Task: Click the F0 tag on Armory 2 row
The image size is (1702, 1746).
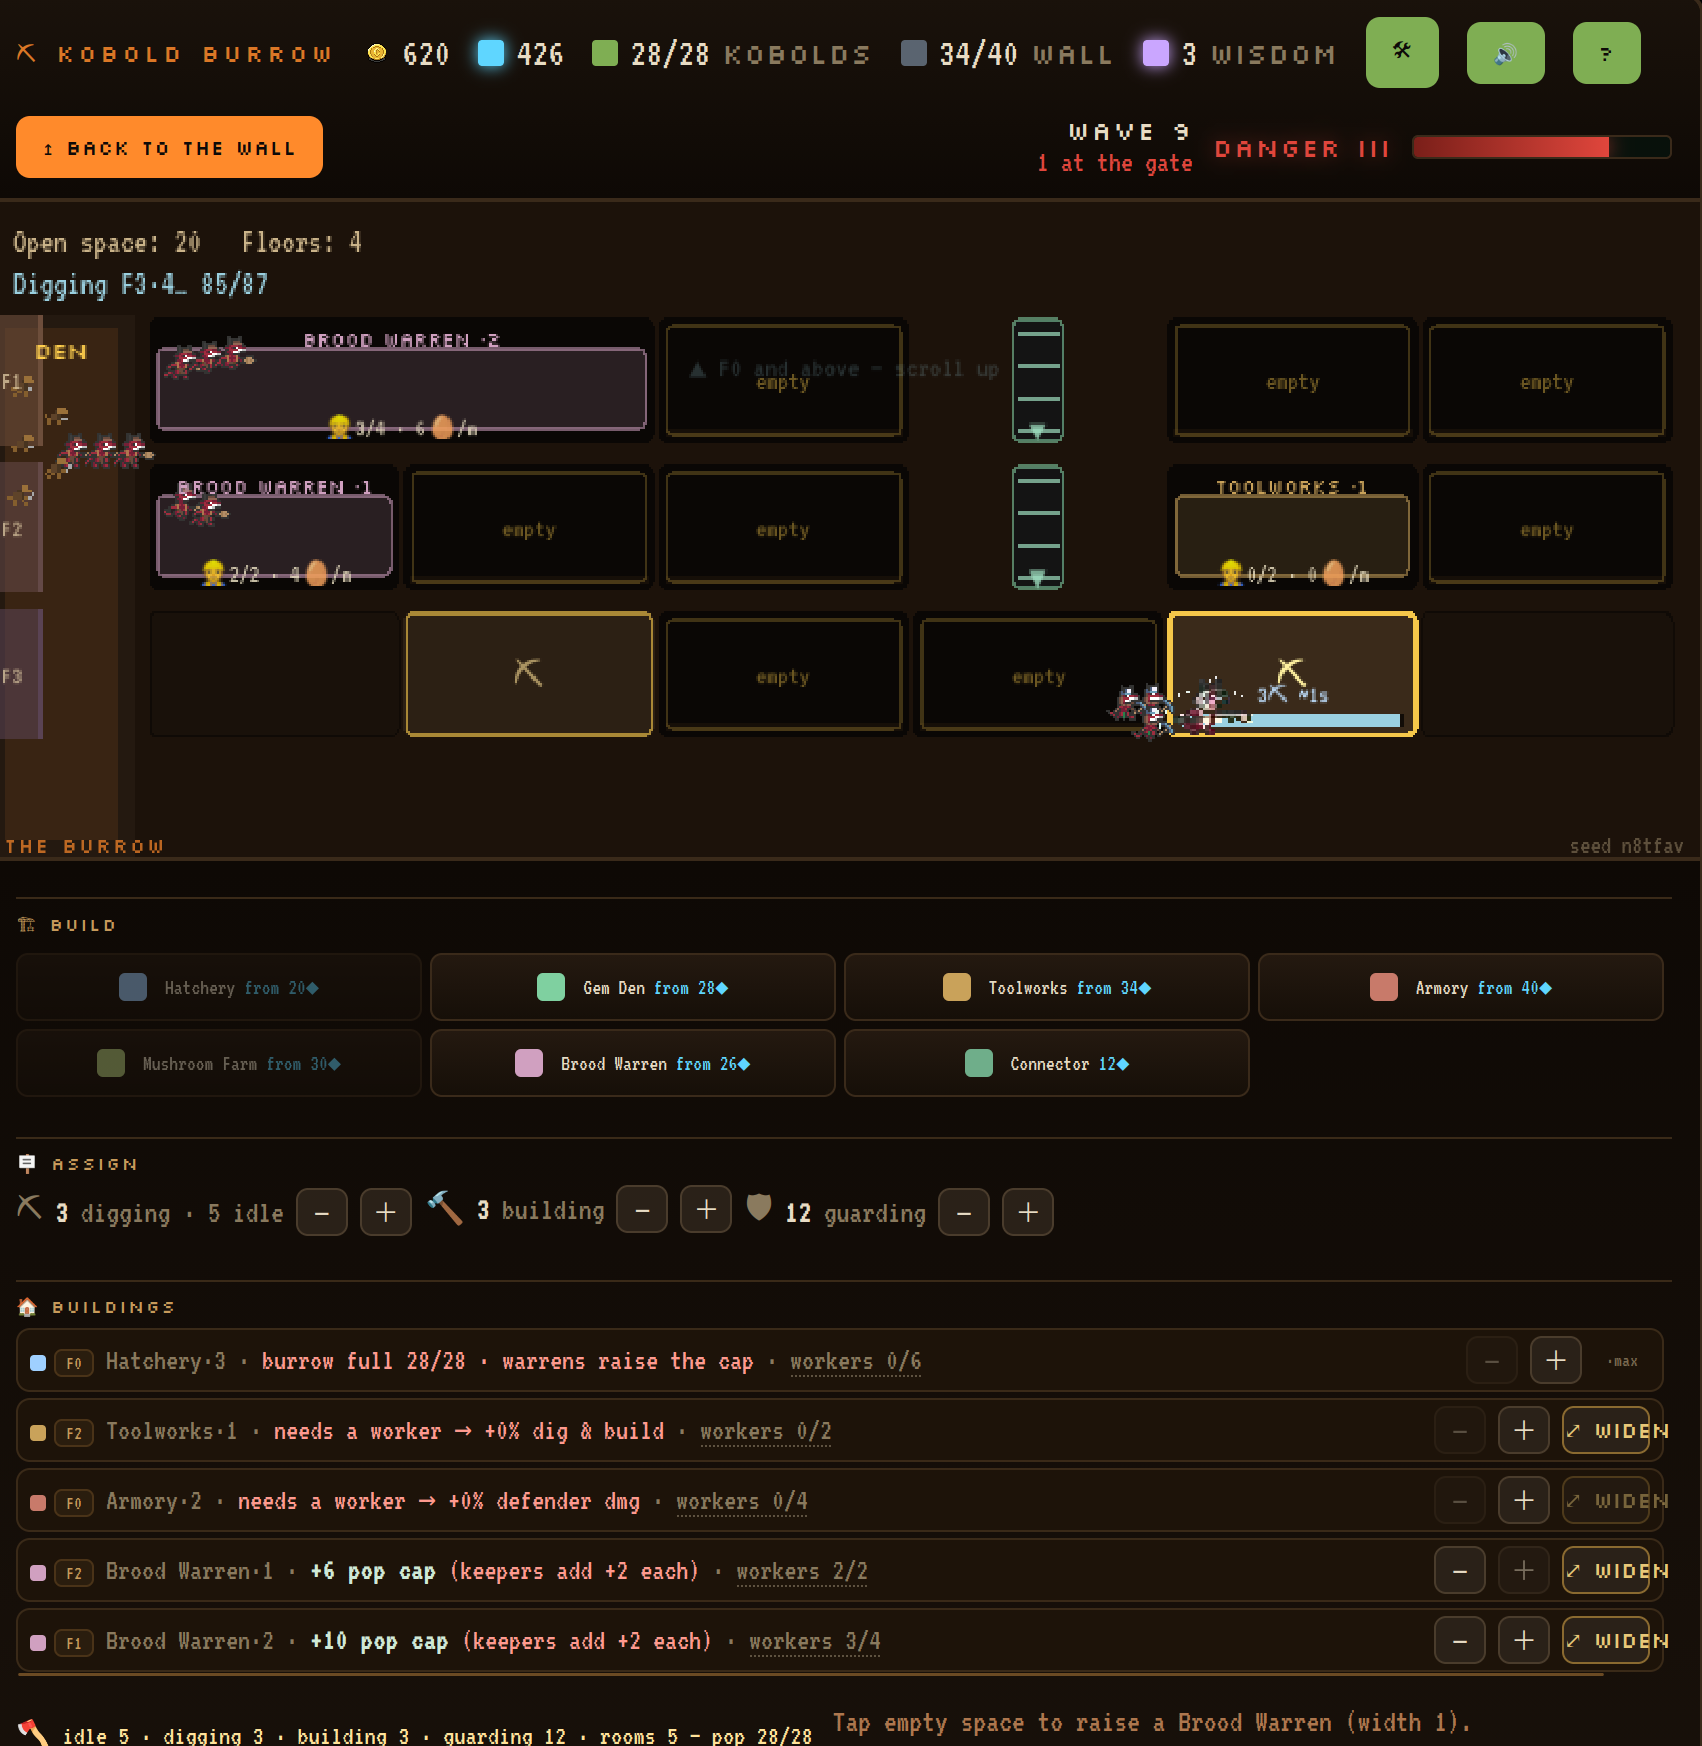Action: (74, 1502)
